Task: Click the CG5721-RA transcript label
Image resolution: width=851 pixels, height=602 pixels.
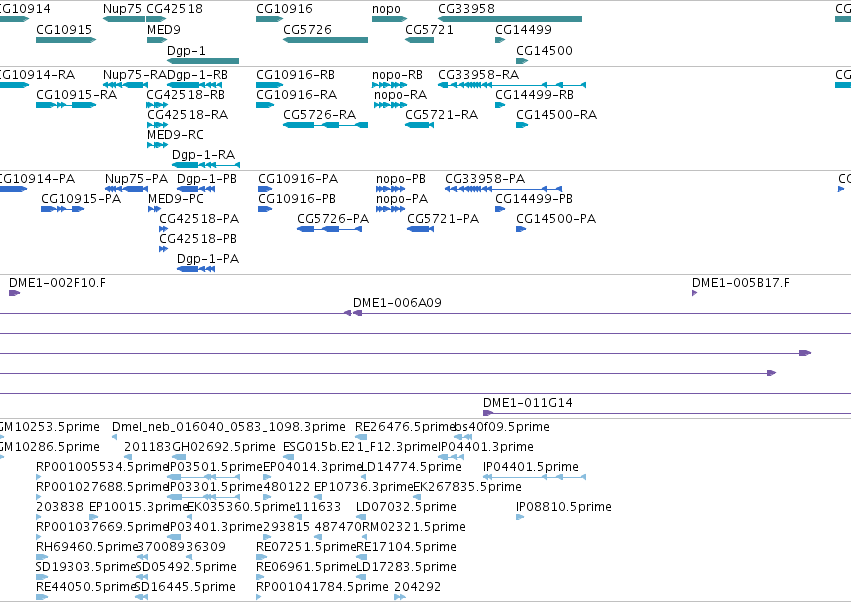Action: click(442, 115)
